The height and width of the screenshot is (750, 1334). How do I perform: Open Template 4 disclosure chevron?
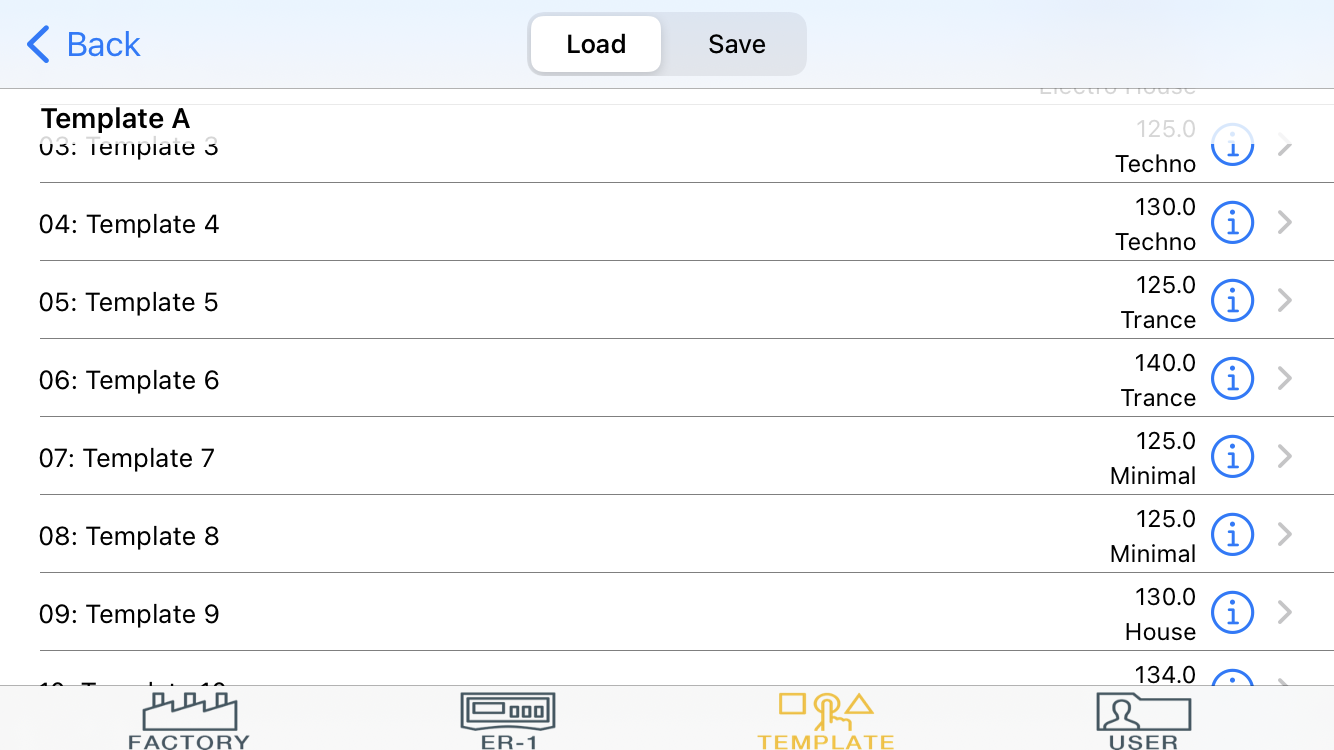[x=1285, y=223]
